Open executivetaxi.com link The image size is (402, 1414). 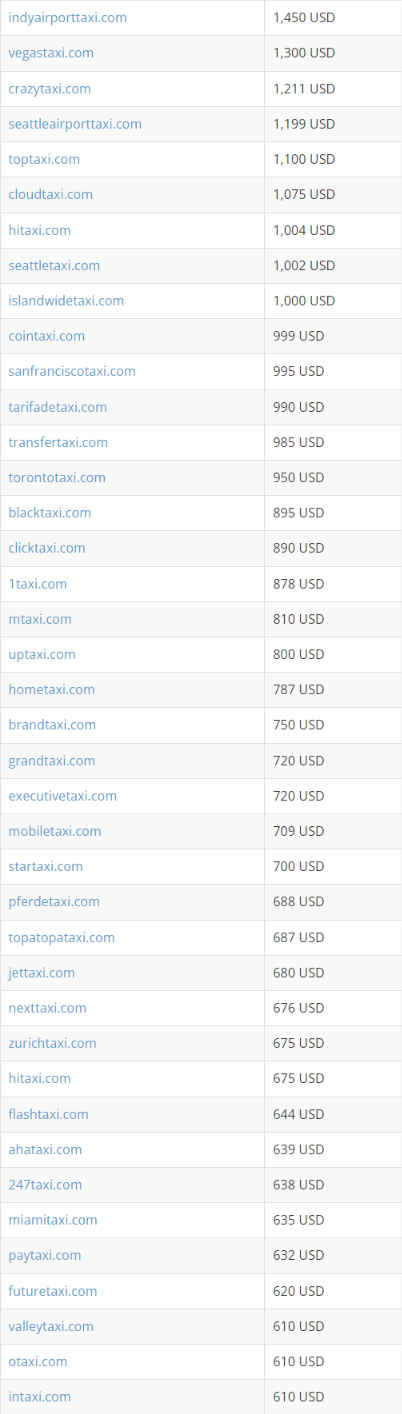(x=62, y=796)
